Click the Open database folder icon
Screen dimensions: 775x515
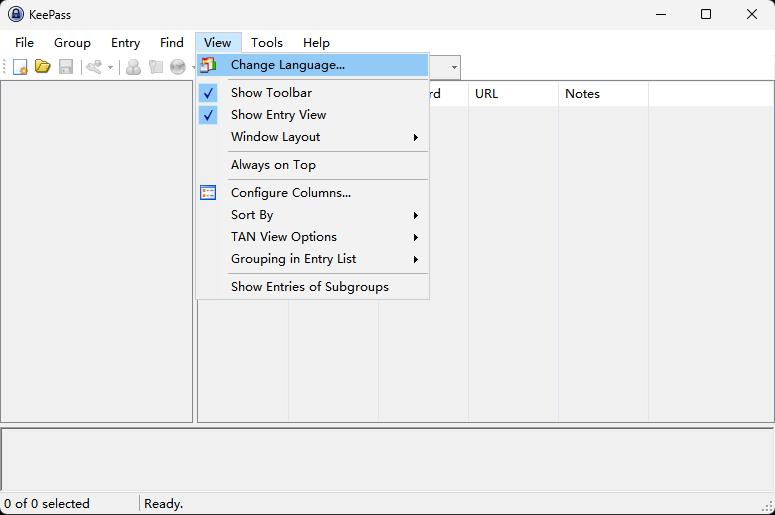(43, 67)
